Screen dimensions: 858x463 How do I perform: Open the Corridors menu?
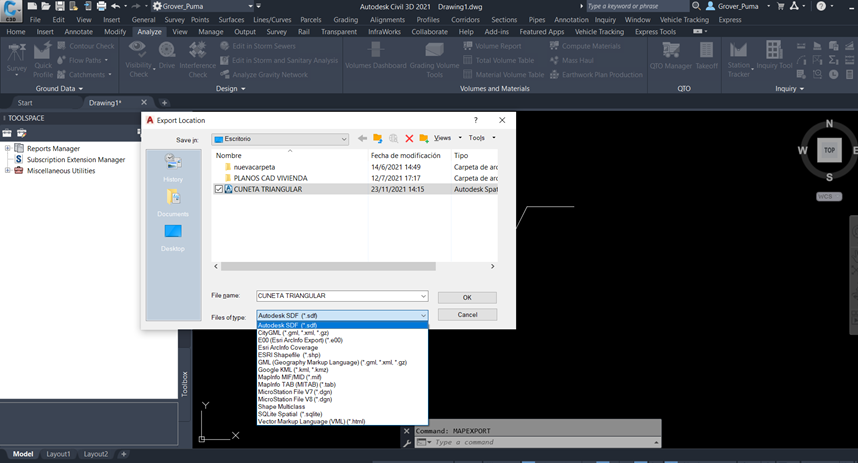point(465,20)
